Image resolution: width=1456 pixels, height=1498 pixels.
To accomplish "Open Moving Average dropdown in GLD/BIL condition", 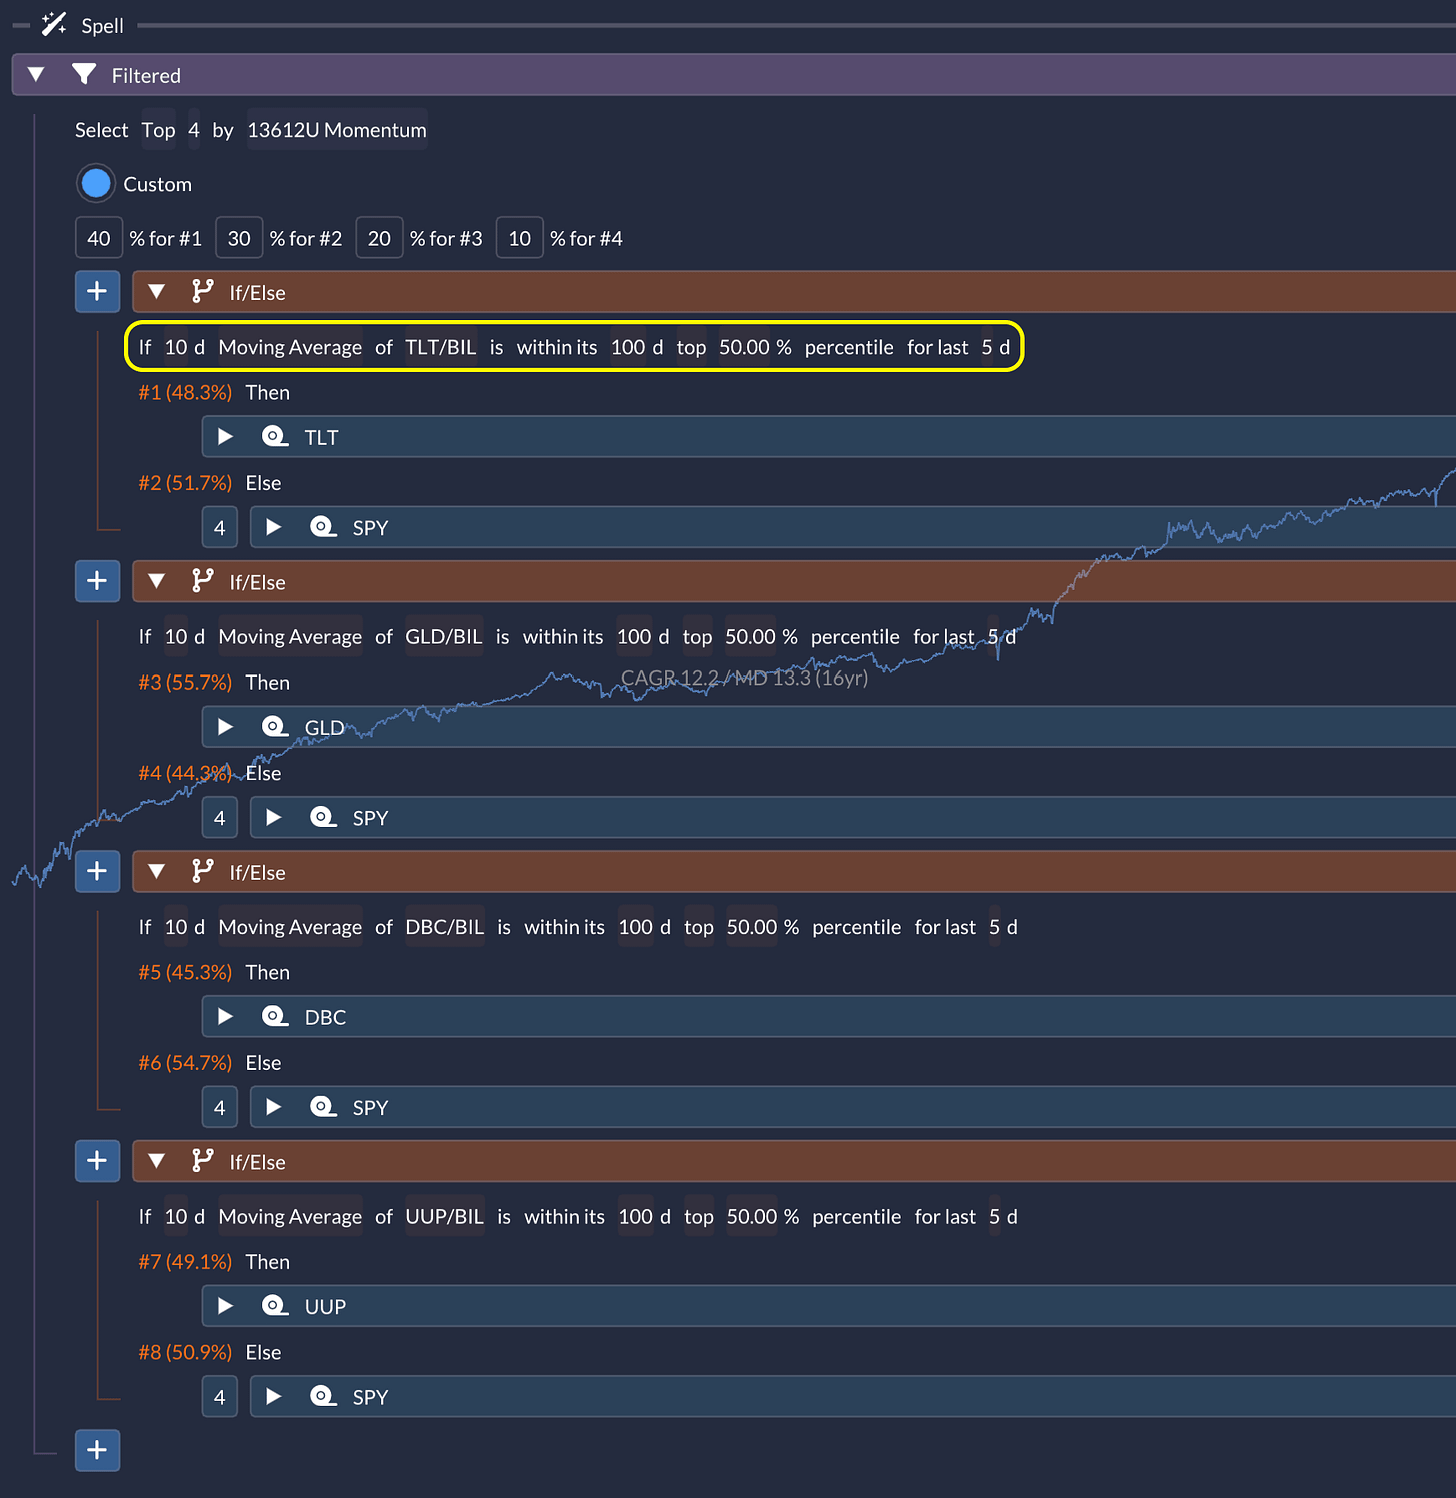I will (x=290, y=637).
